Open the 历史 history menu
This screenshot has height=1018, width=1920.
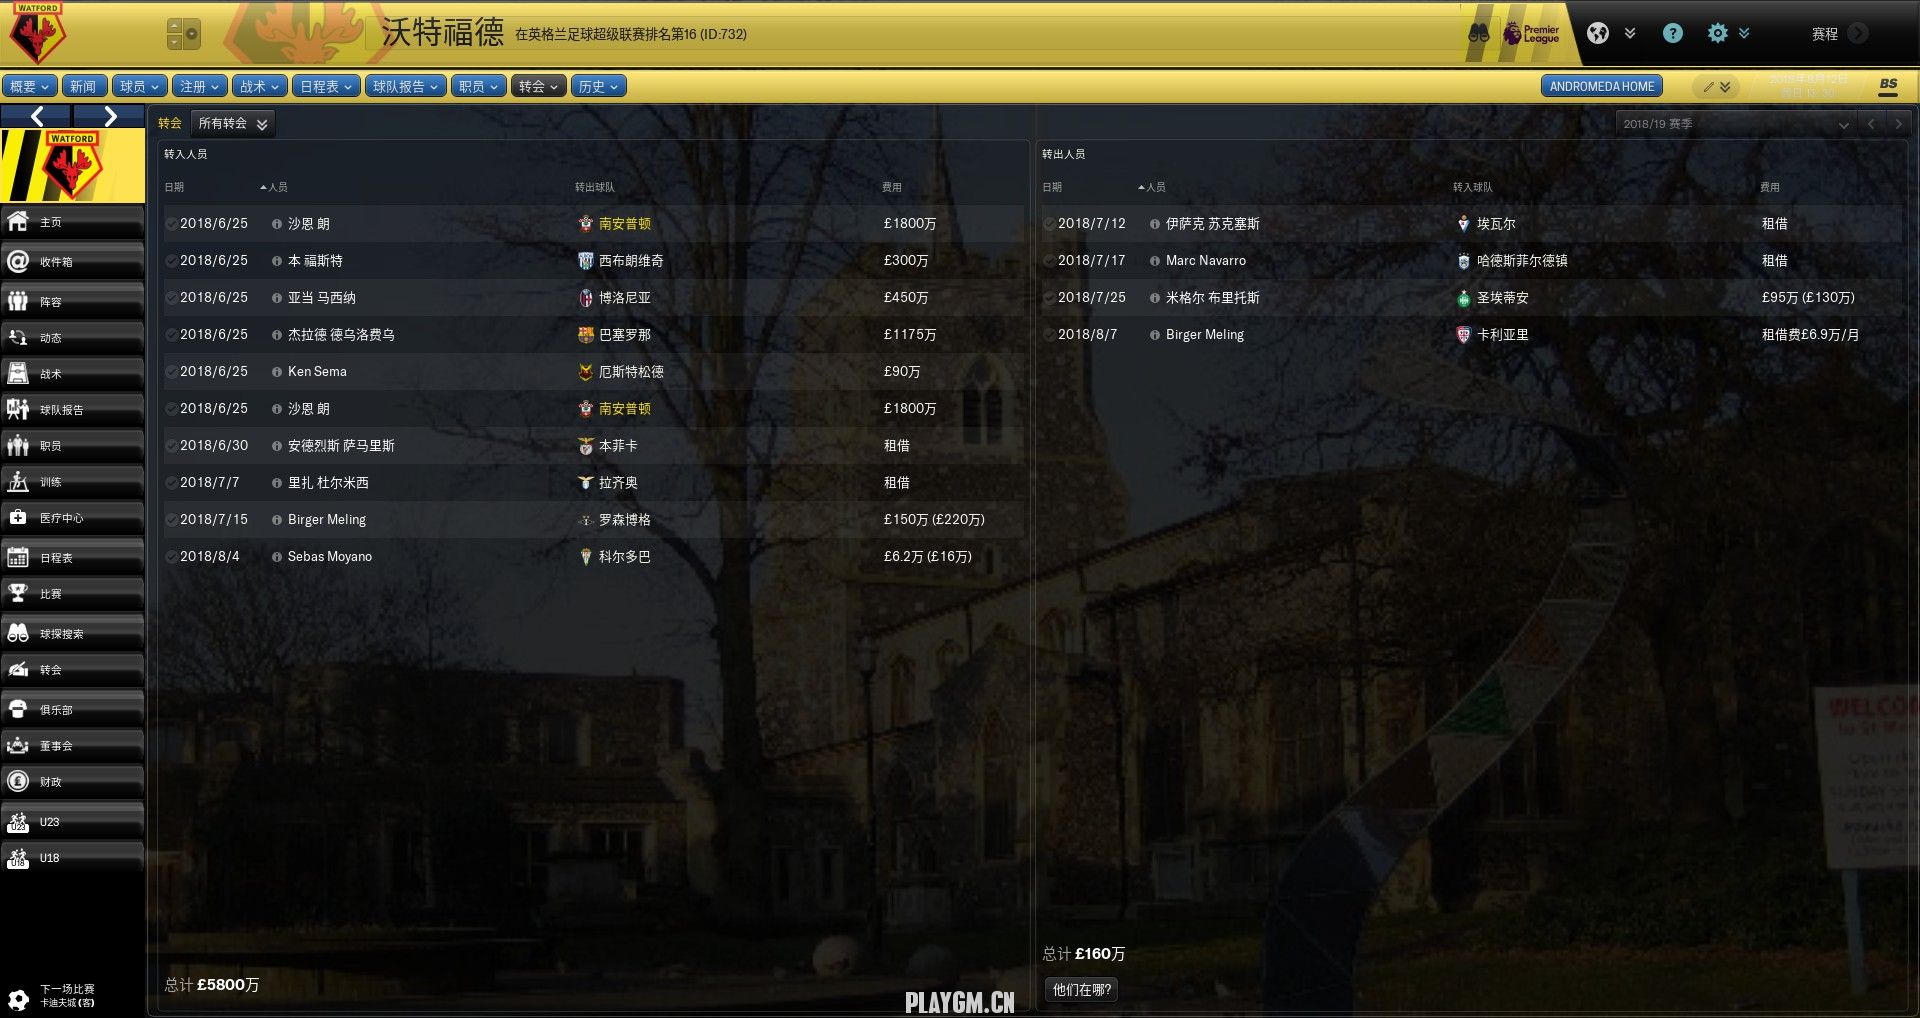[x=598, y=87]
